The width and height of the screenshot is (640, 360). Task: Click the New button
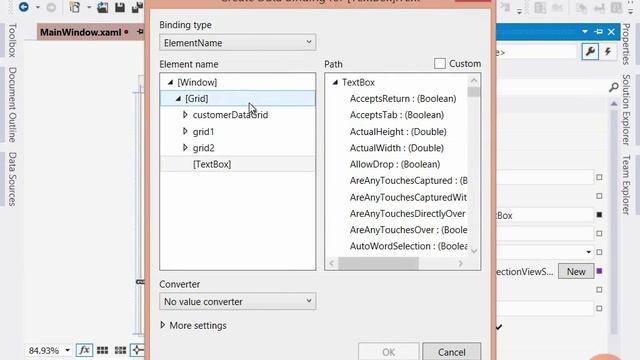click(576, 271)
